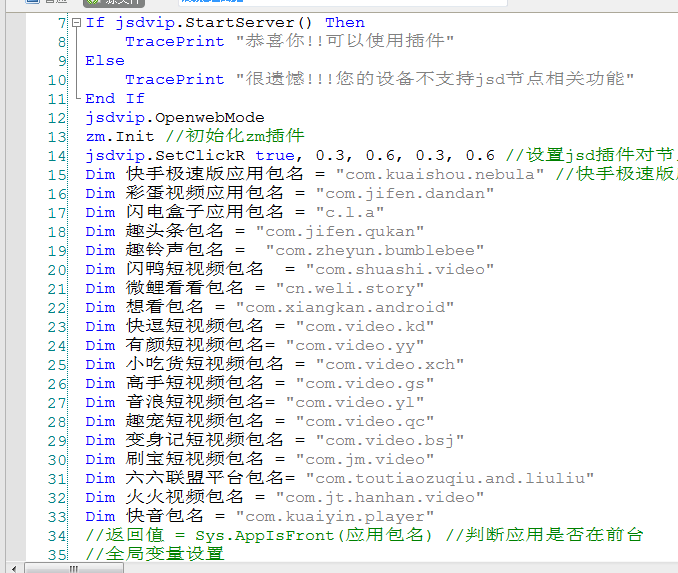Click the 'Then' keyword on line 7
The height and width of the screenshot is (573, 678).
pyautogui.click(x=345, y=22)
